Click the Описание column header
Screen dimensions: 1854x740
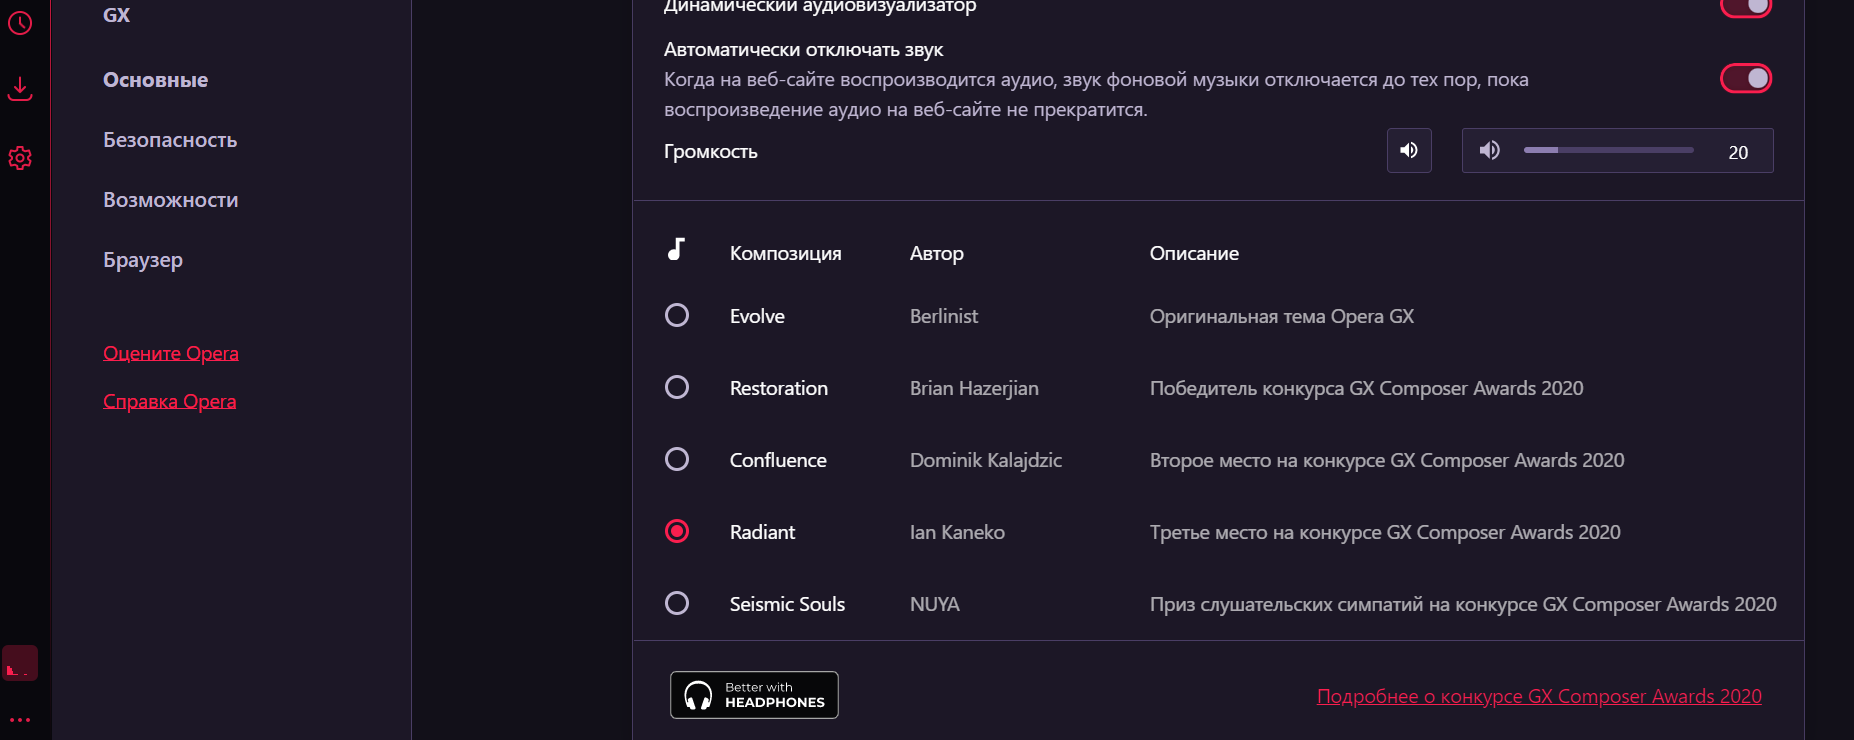pyautogui.click(x=1194, y=254)
